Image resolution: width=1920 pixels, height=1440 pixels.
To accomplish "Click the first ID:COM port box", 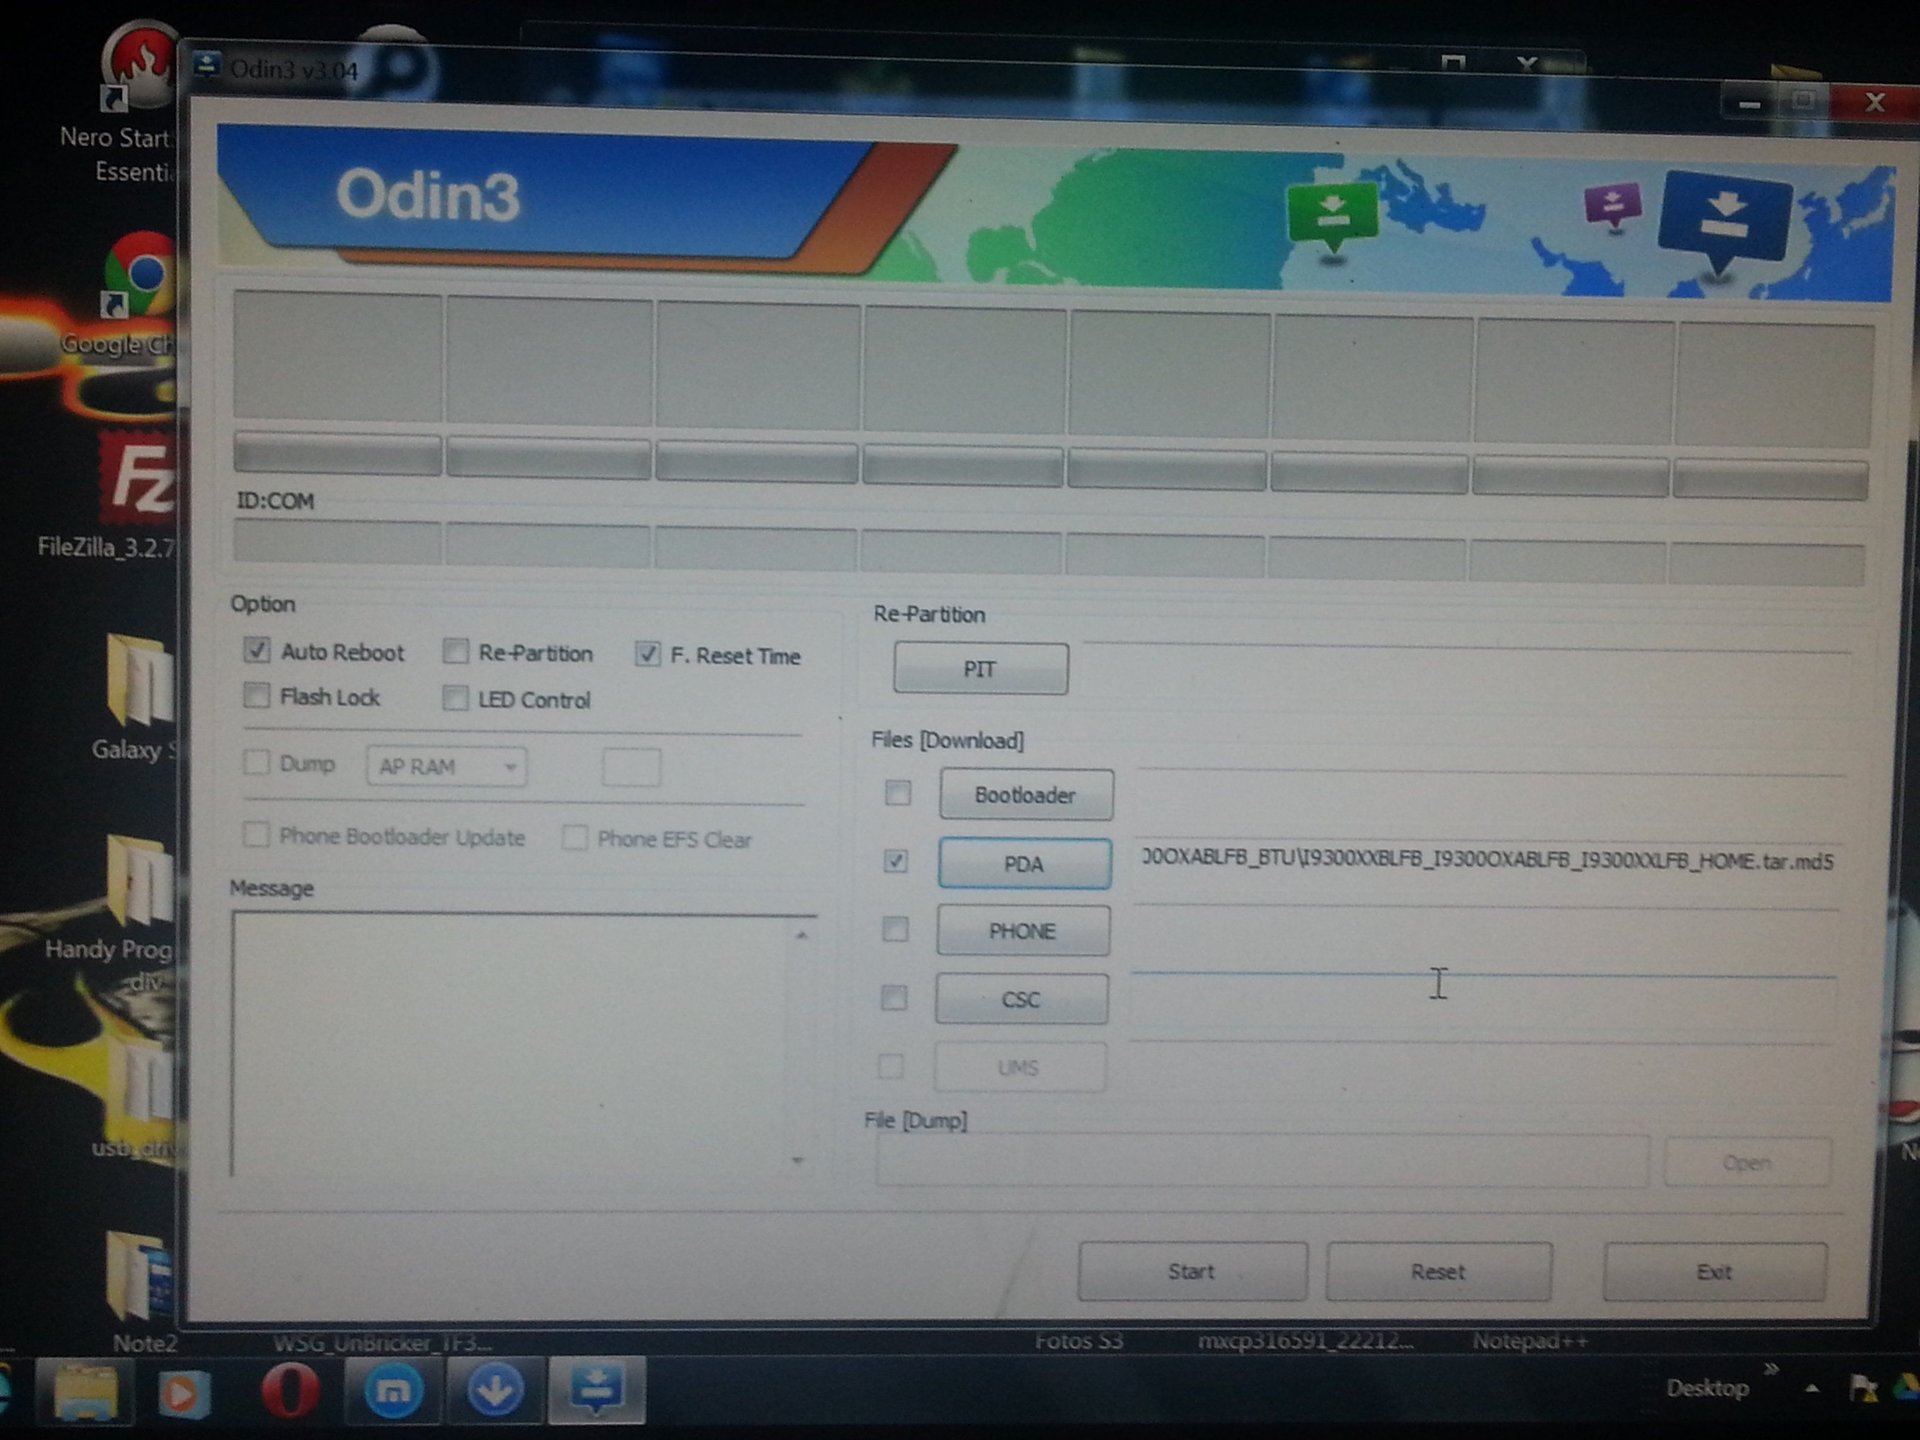I will (x=337, y=541).
